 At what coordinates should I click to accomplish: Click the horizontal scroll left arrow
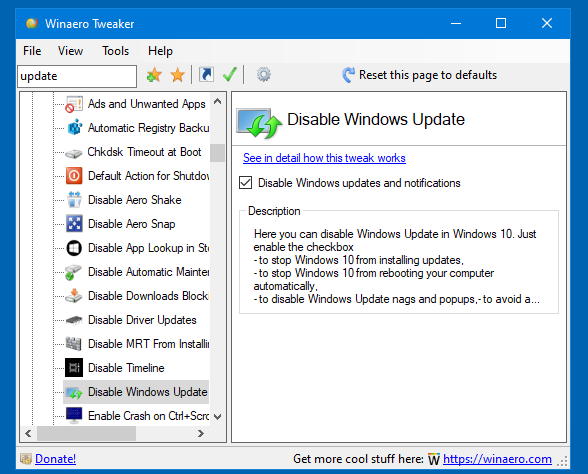coord(28,434)
